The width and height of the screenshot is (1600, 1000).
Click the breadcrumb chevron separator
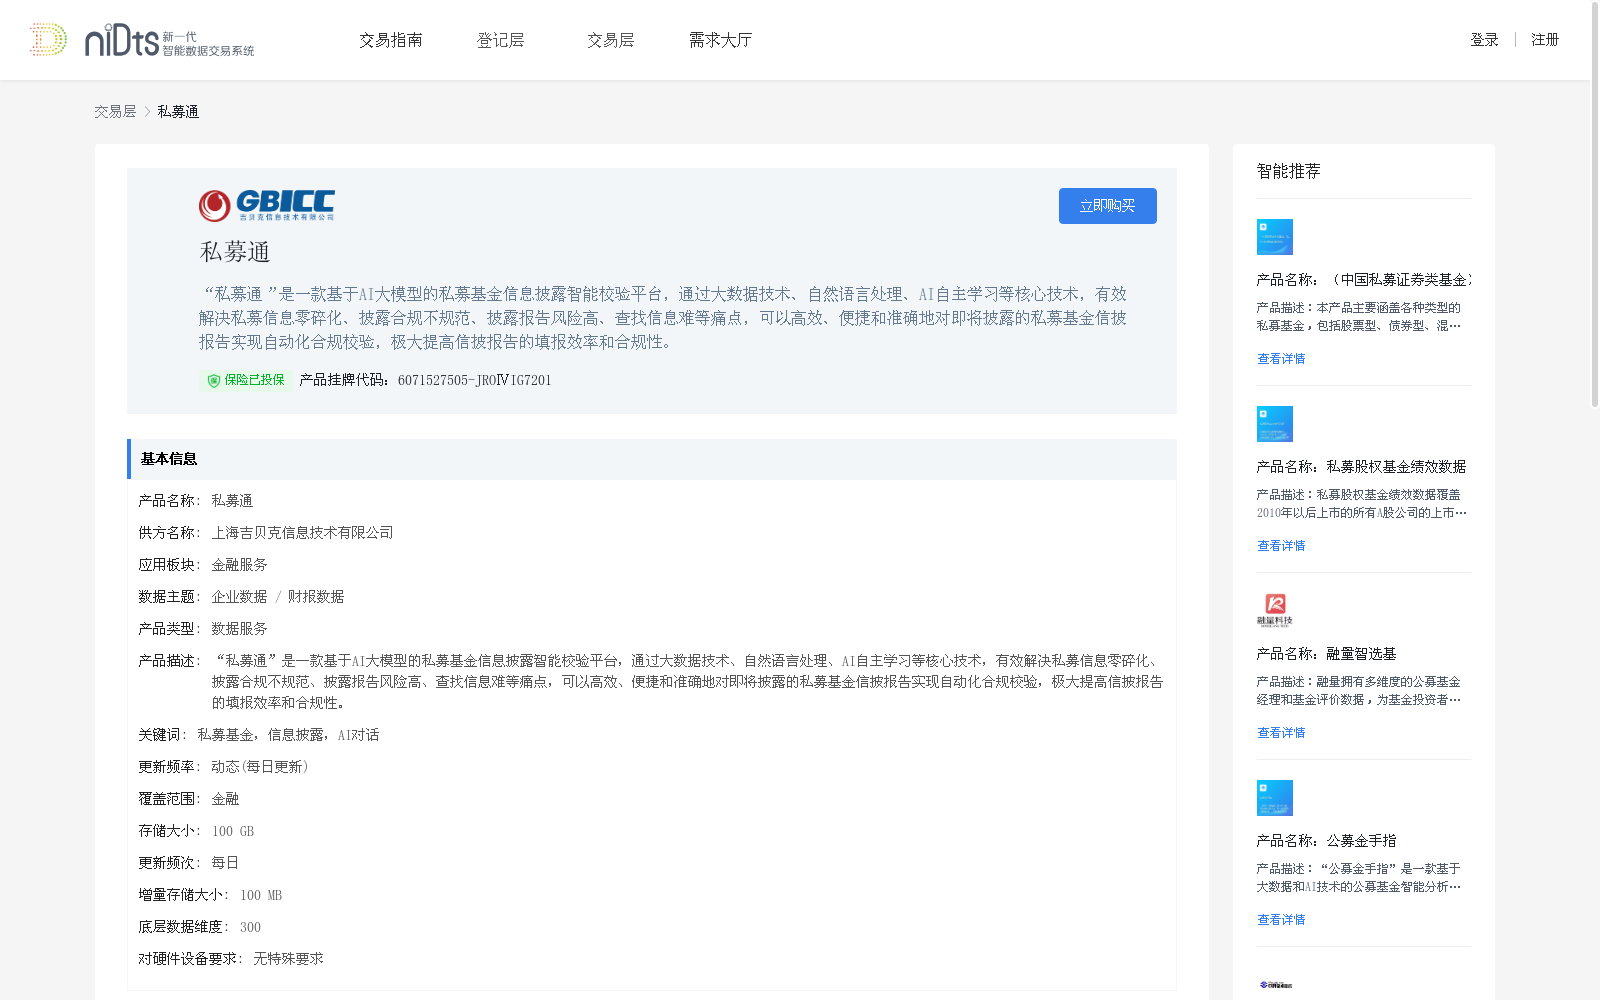coord(147,112)
